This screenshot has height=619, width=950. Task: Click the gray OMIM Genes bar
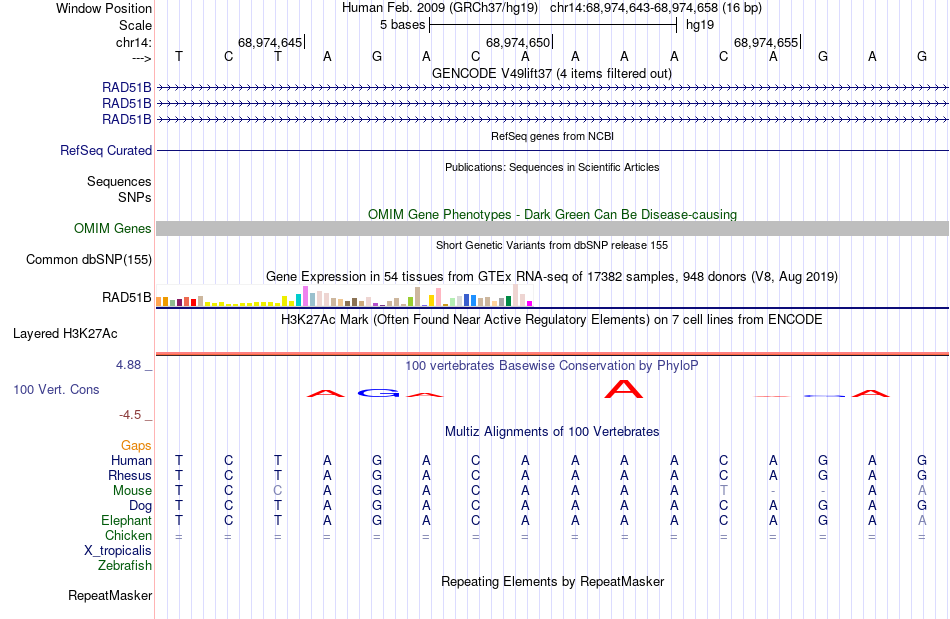tap(552, 228)
